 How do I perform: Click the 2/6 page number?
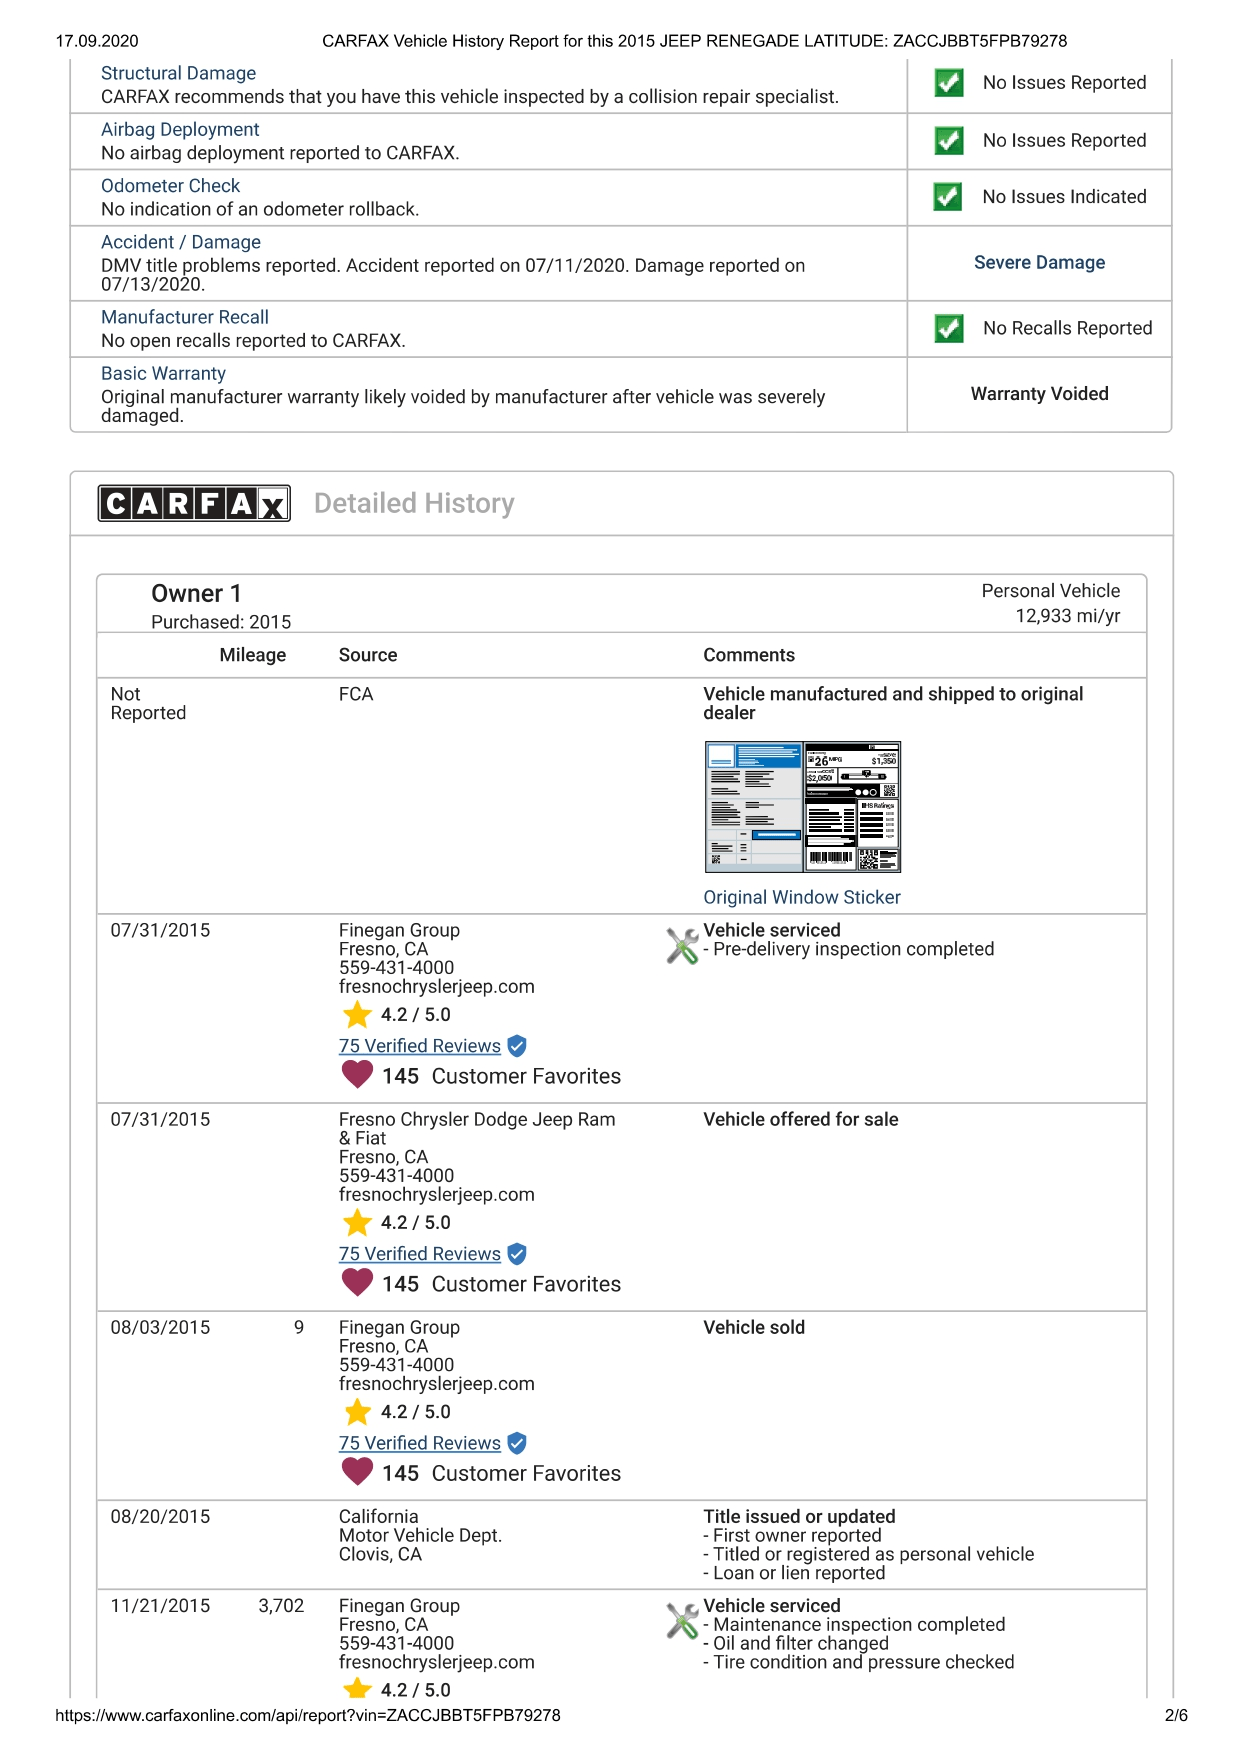[1176, 1715]
